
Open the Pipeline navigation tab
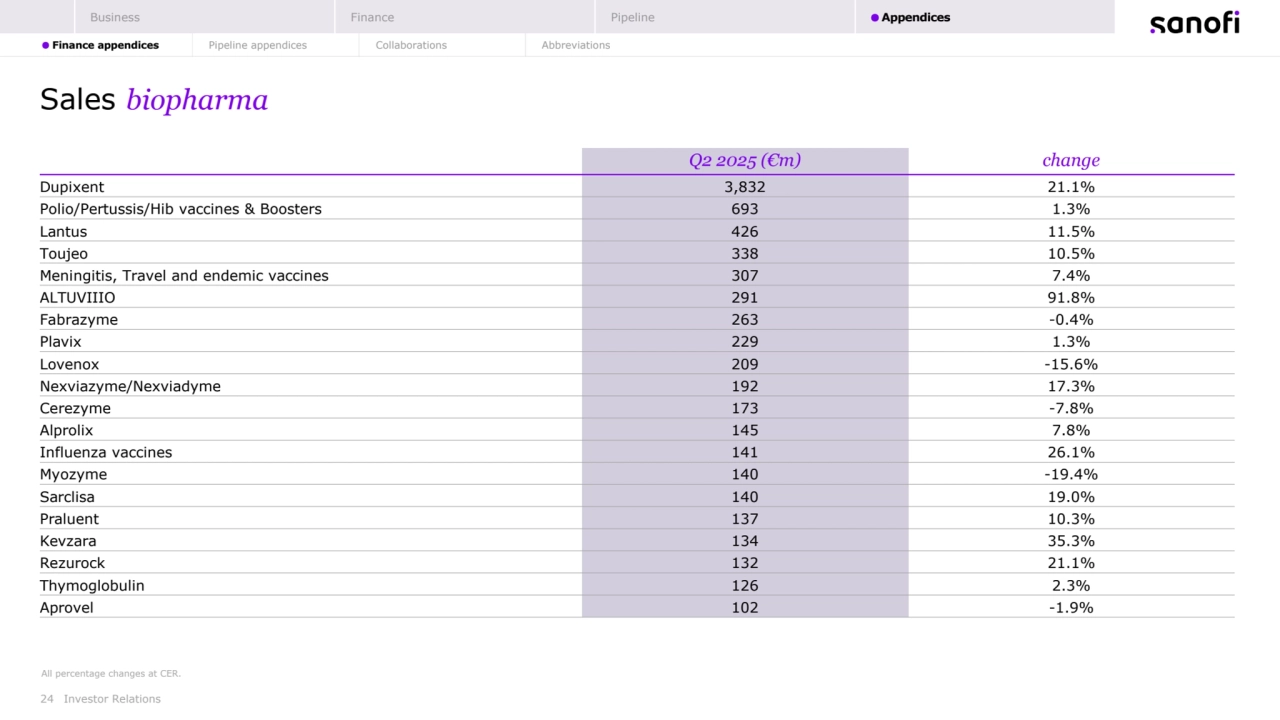pos(724,17)
